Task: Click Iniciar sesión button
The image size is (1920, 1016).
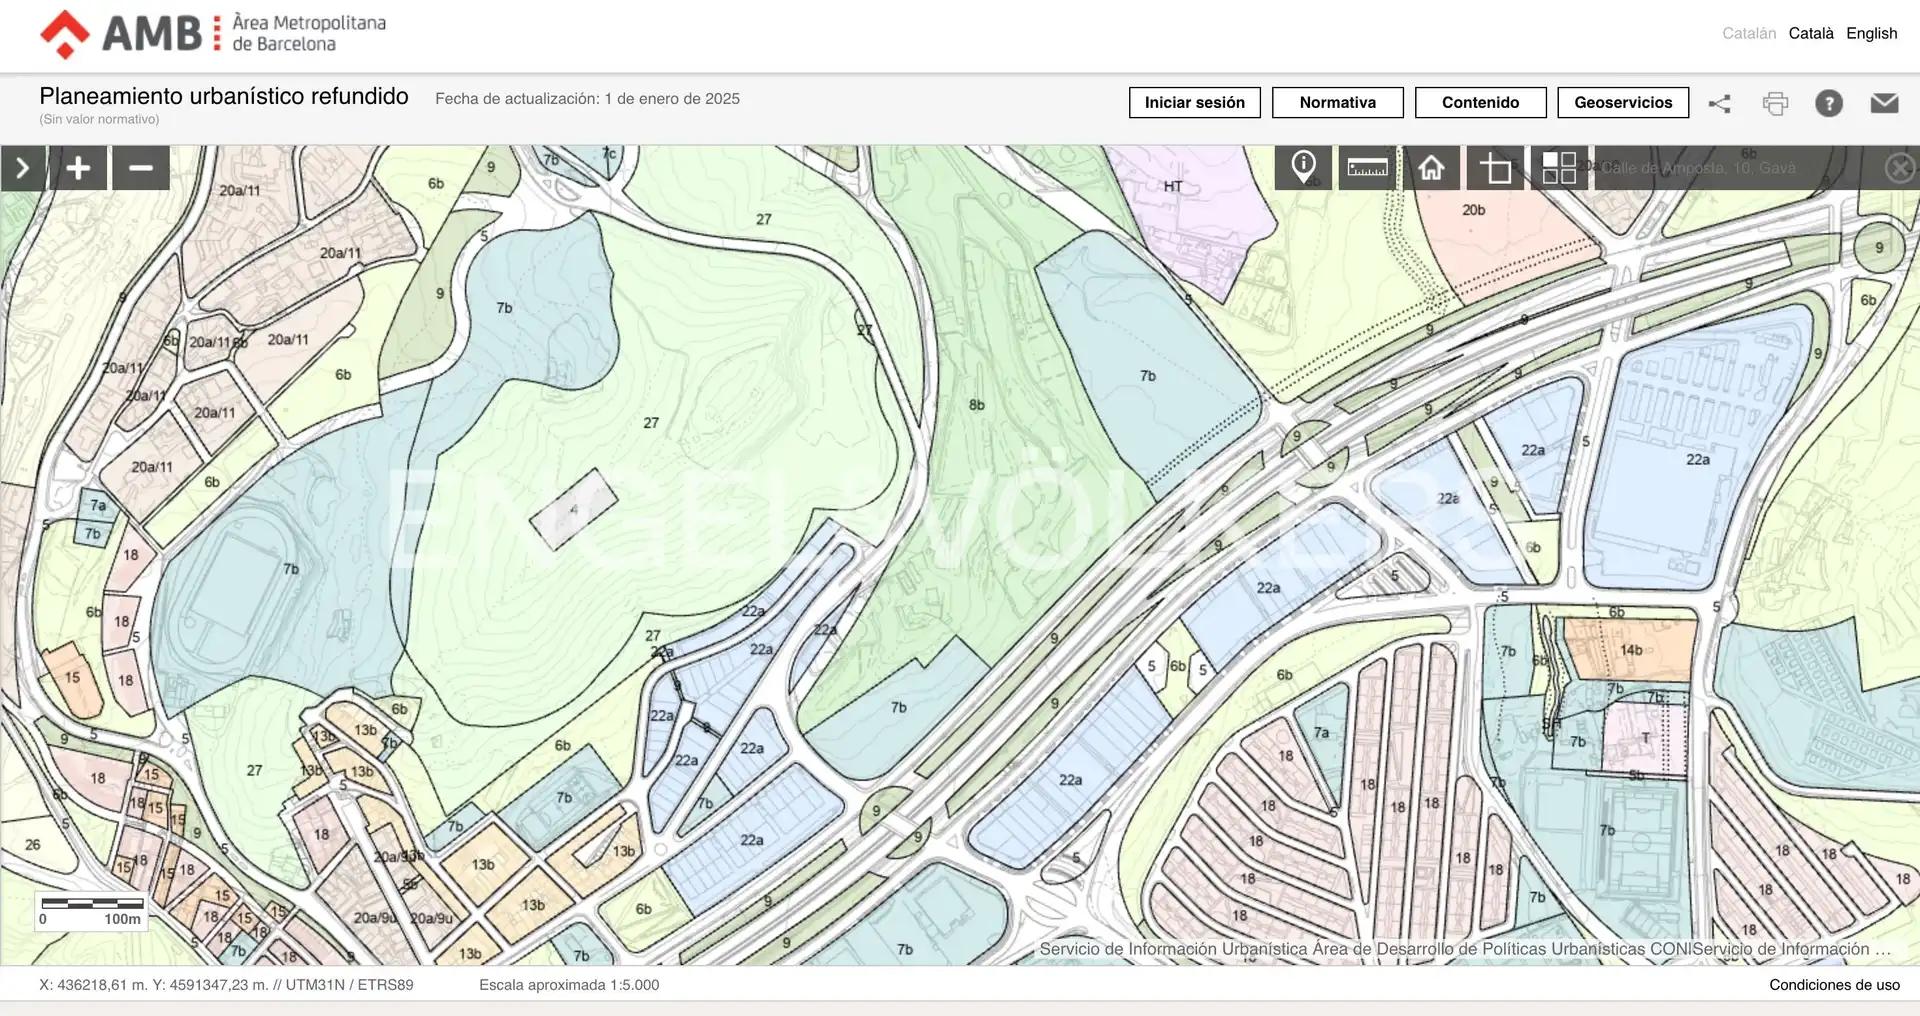Action: click(1195, 103)
